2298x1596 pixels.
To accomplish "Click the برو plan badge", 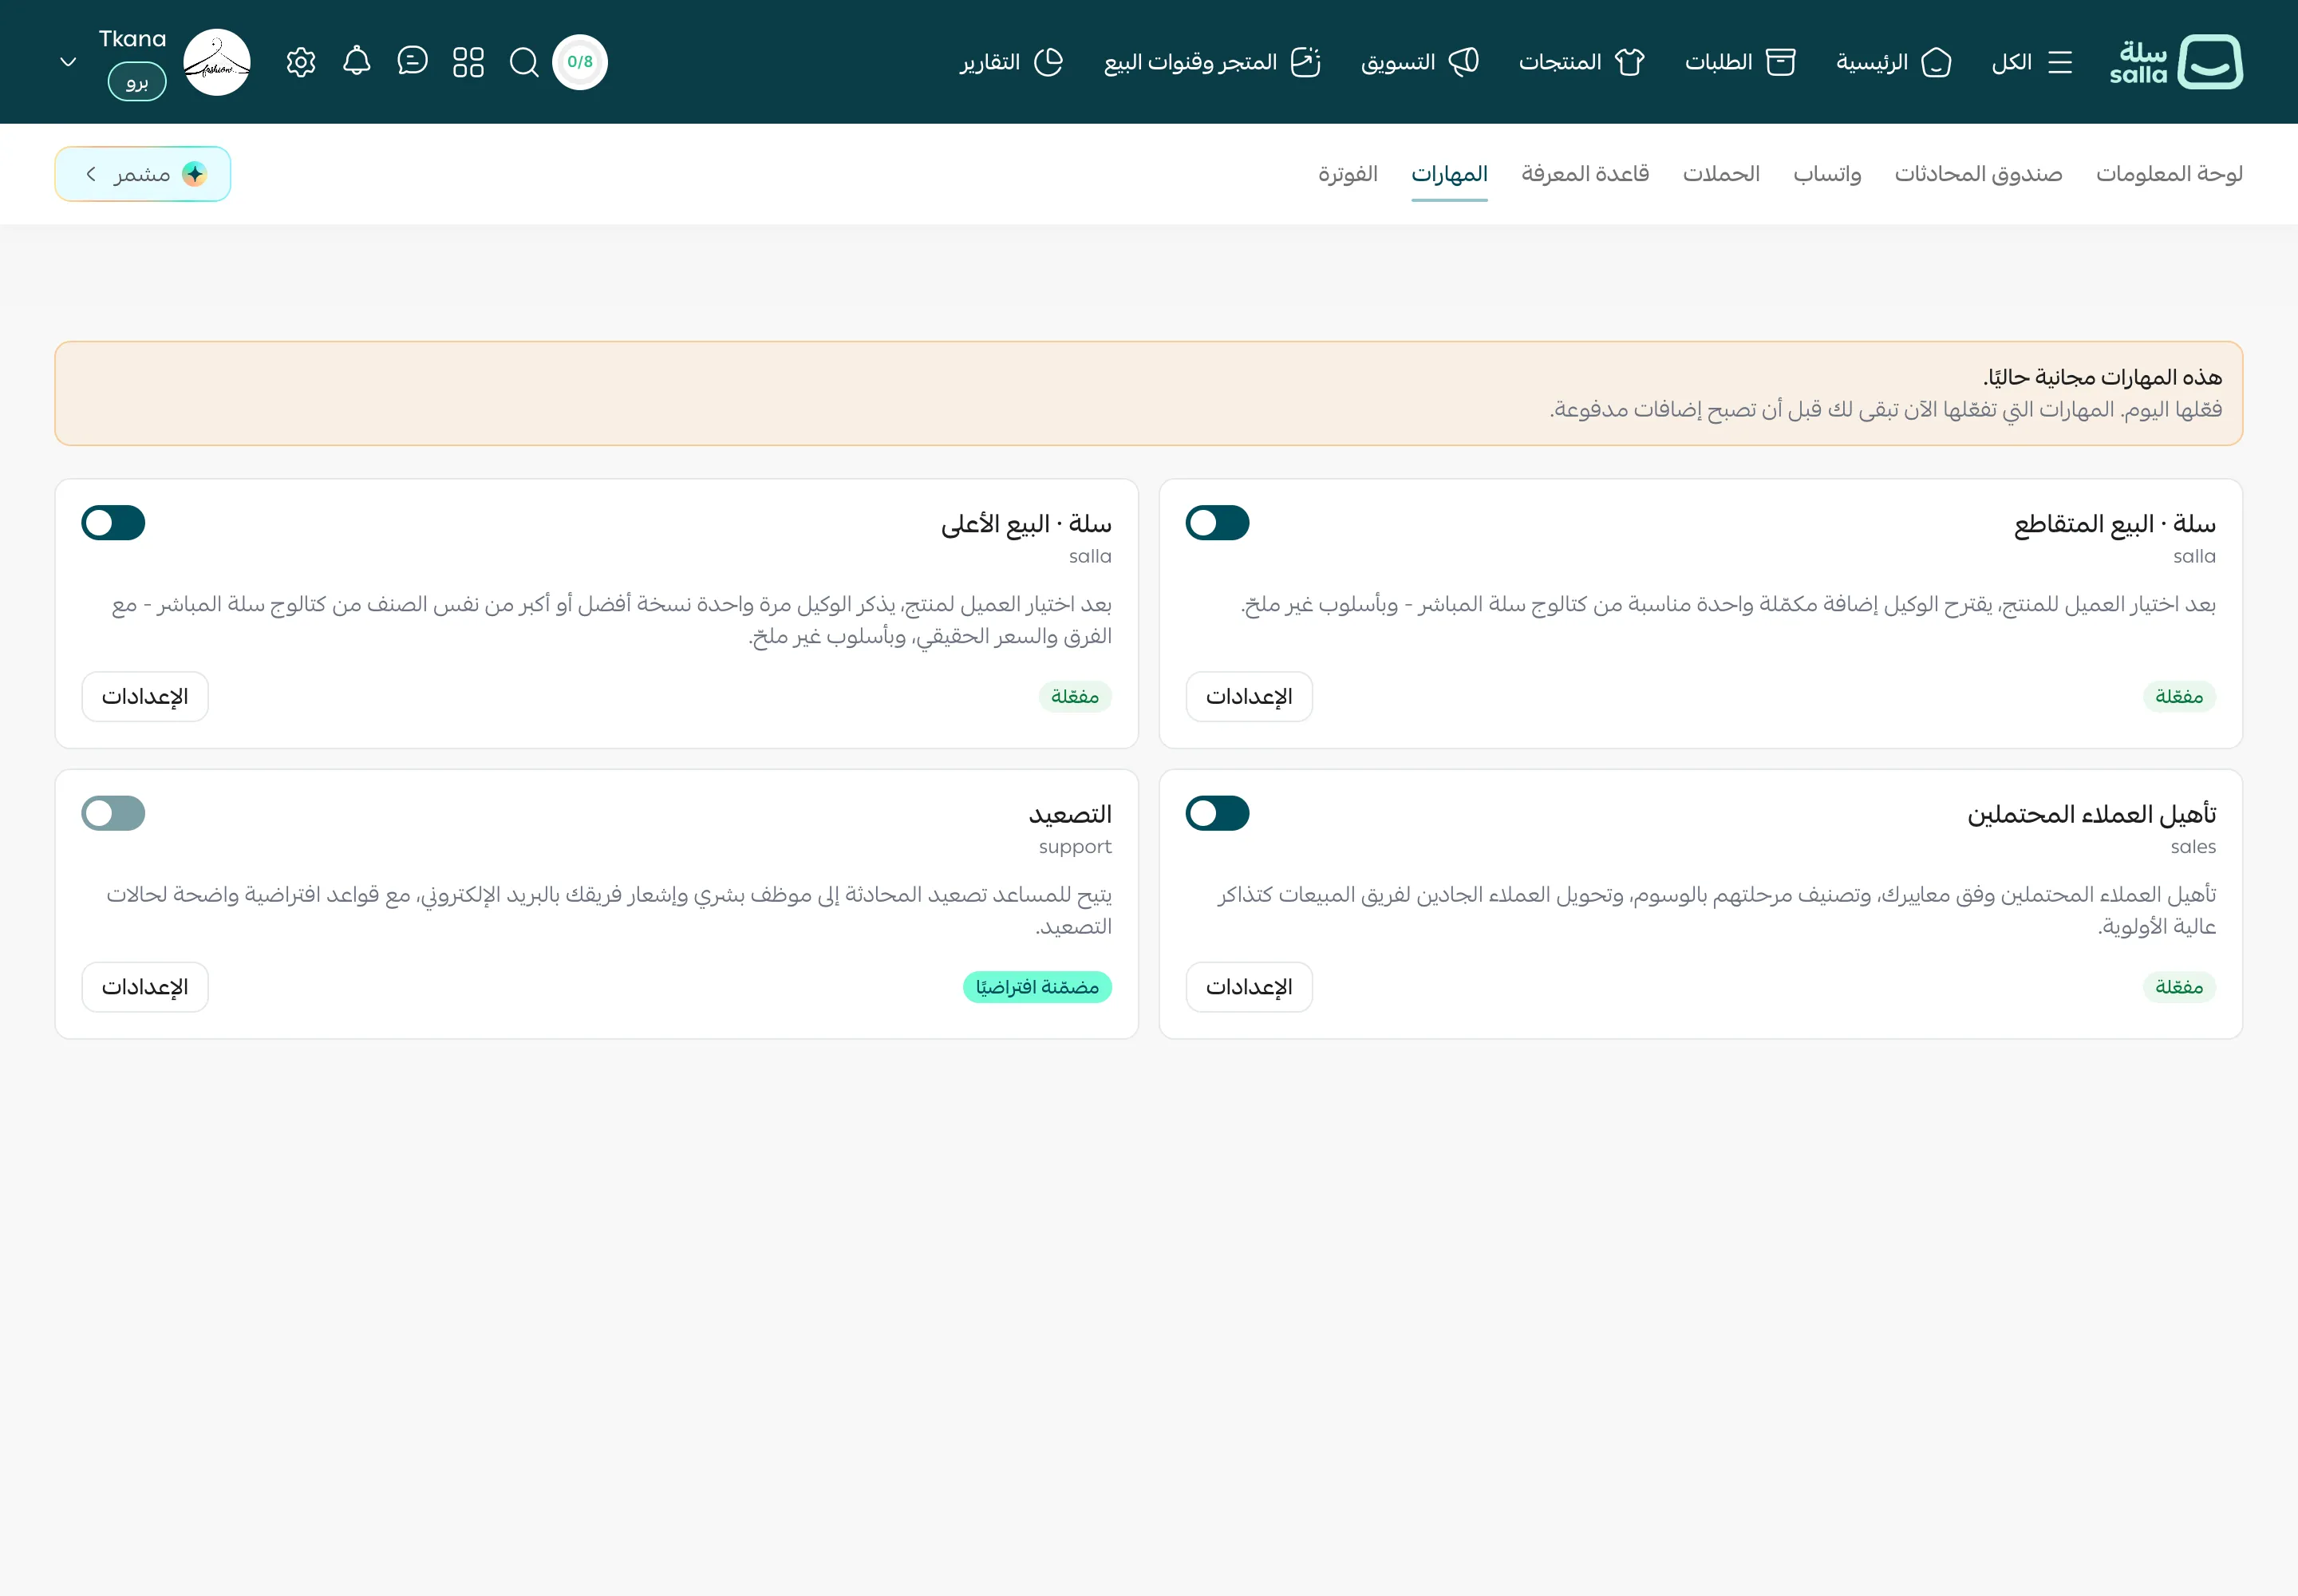I will click(137, 82).
